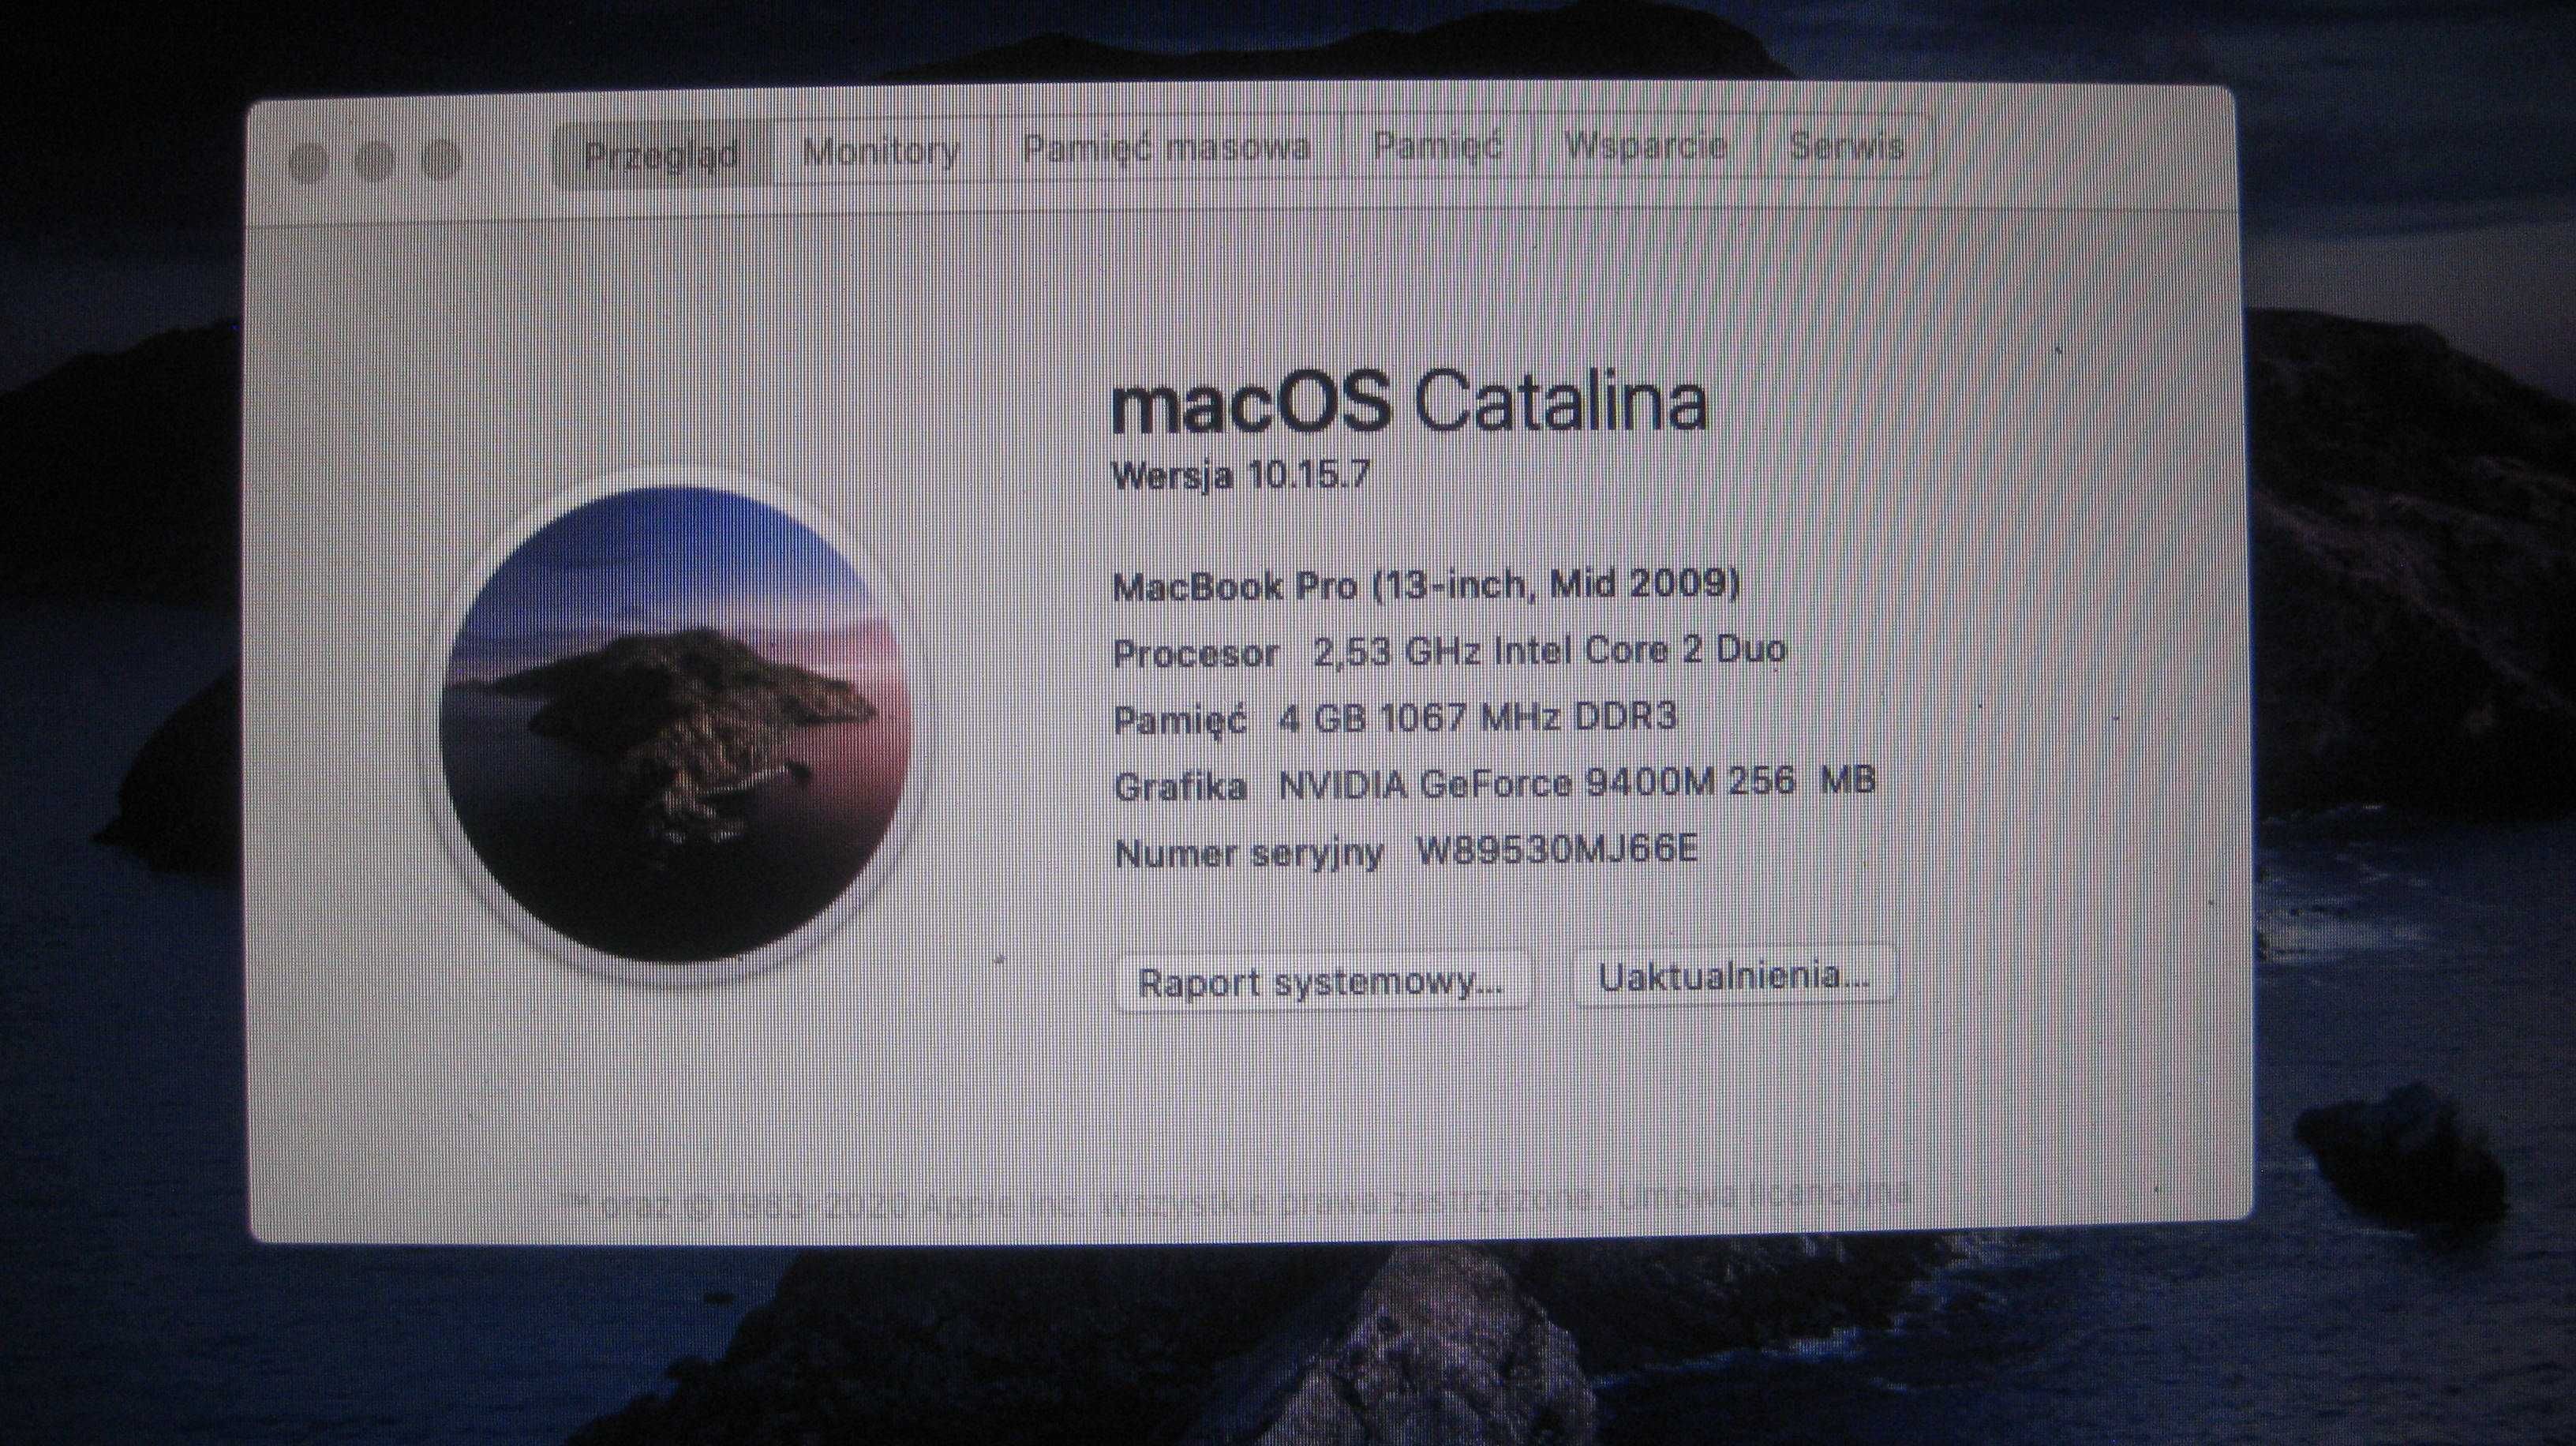Click graphics value NVIDIA GeForce 9400M 256 MB
The width and height of the screenshot is (2576, 1446).
click(1577, 782)
